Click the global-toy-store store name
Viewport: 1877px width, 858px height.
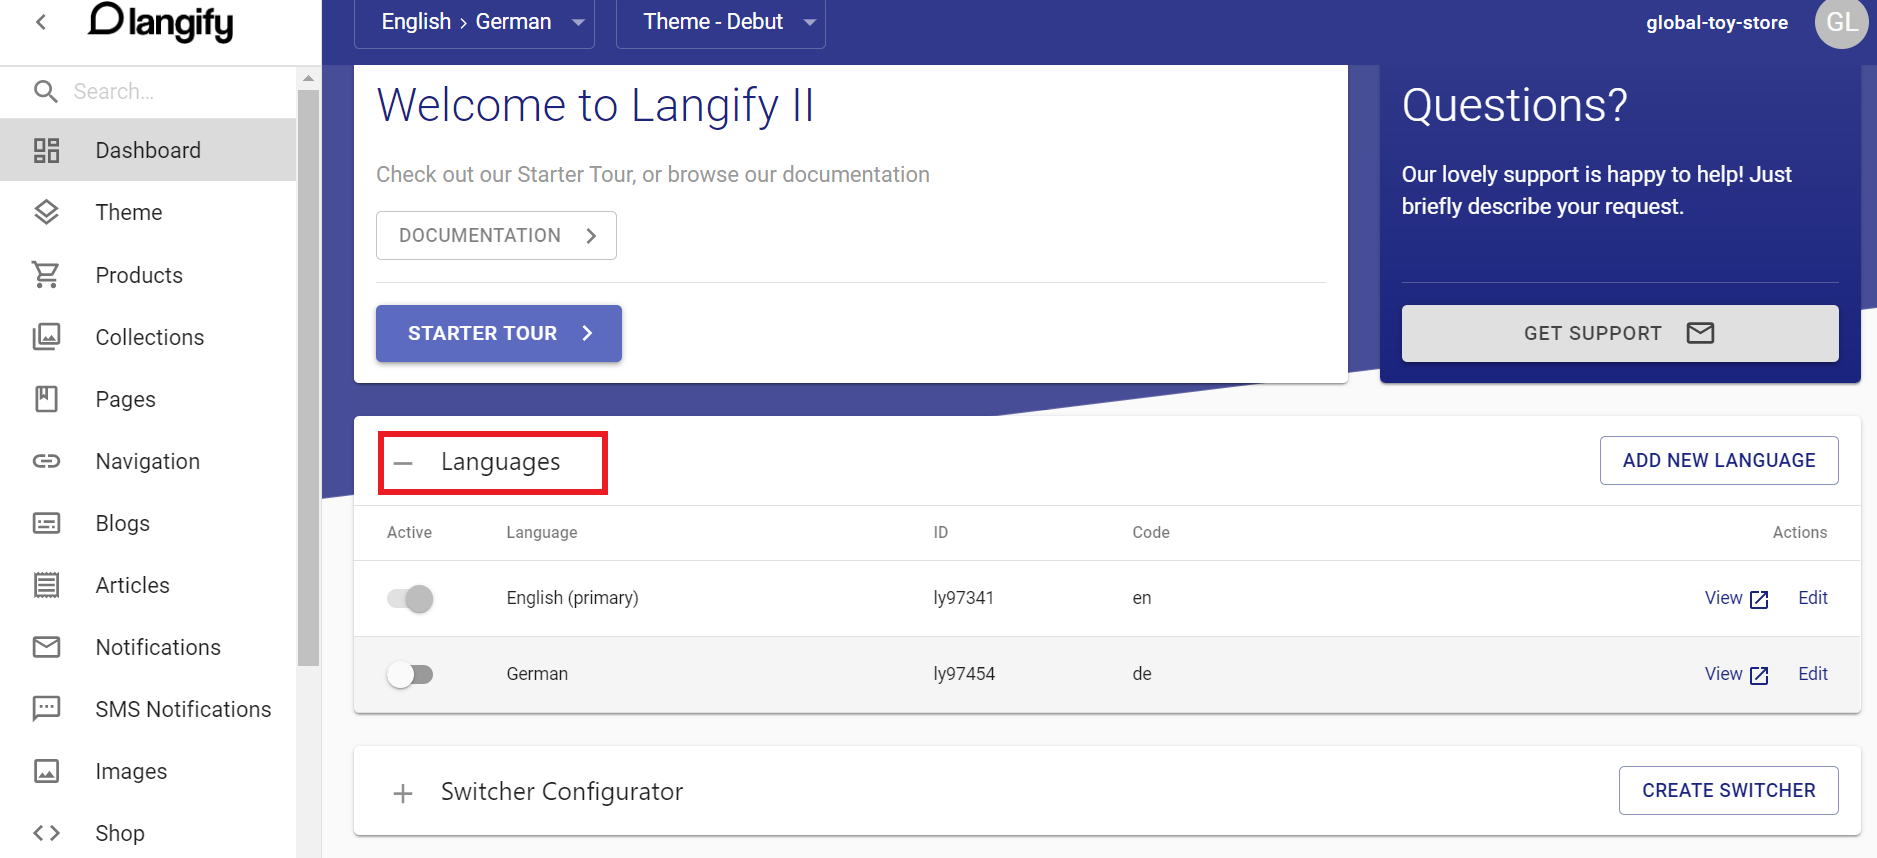1717,22
